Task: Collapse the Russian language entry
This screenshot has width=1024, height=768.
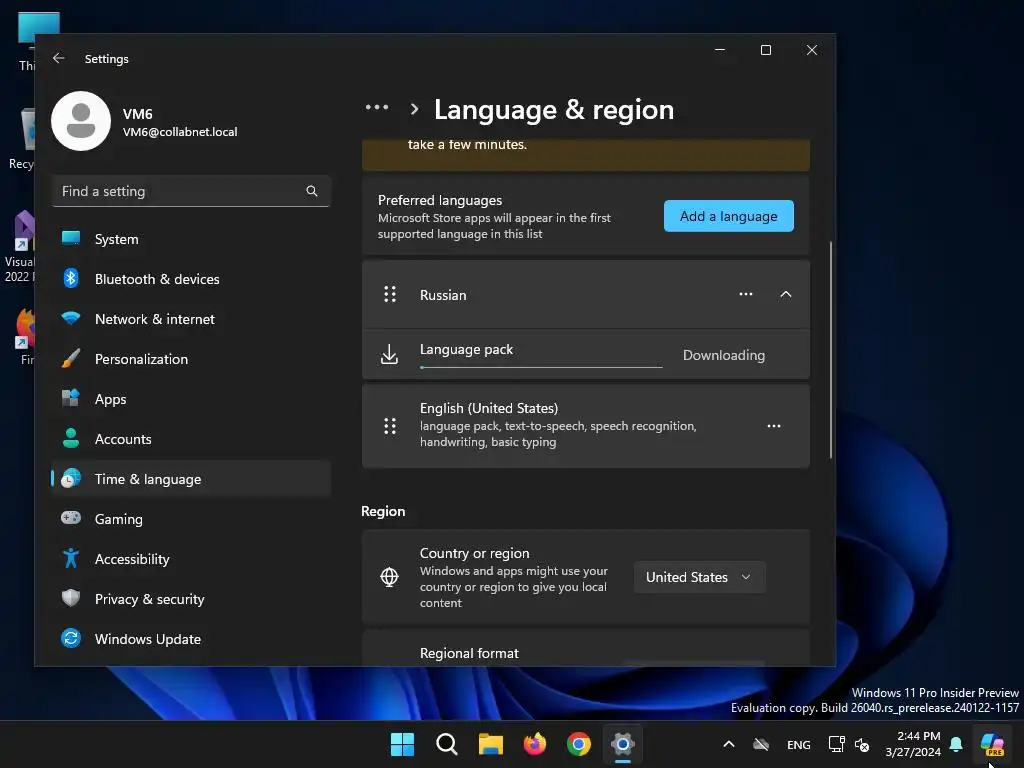Action: (786, 295)
